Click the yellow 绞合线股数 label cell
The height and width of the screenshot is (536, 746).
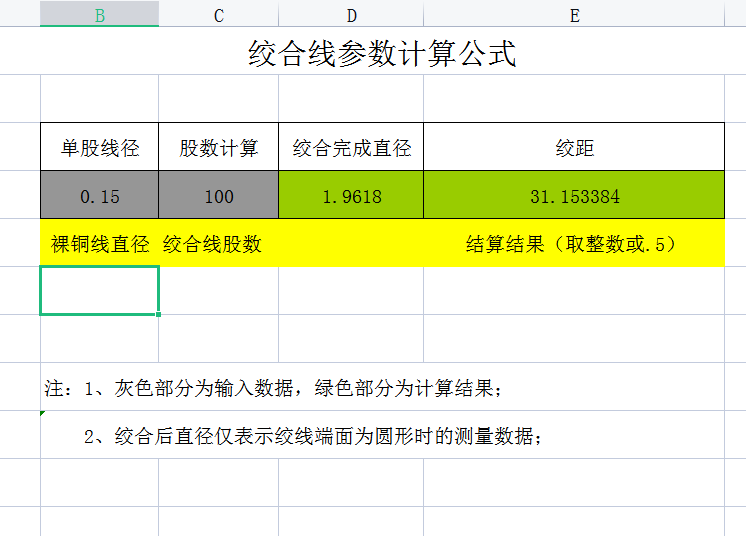[x=213, y=243]
